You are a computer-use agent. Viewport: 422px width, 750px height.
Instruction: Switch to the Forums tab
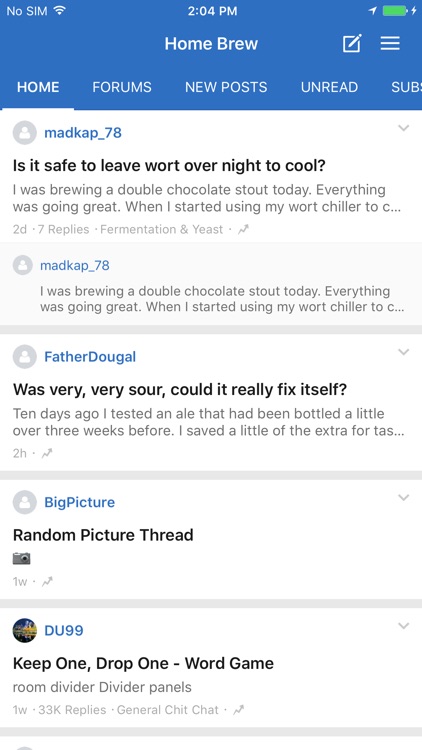122,87
